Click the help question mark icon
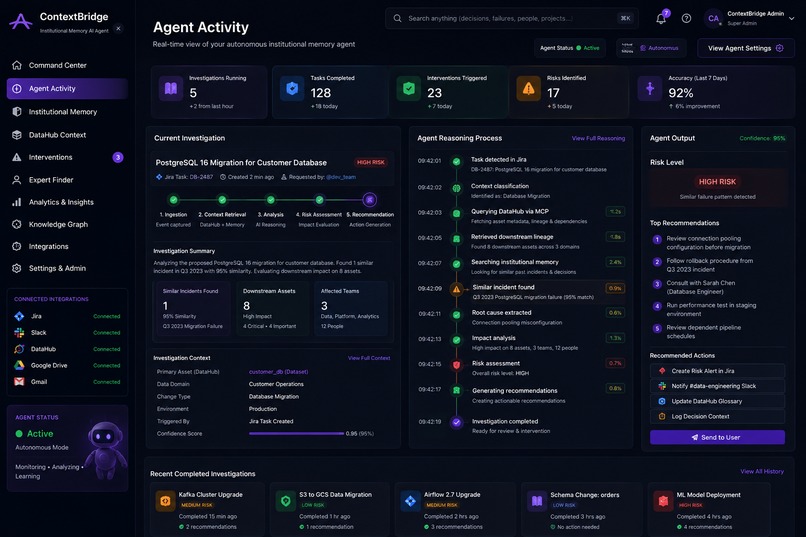 click(686, 18)
